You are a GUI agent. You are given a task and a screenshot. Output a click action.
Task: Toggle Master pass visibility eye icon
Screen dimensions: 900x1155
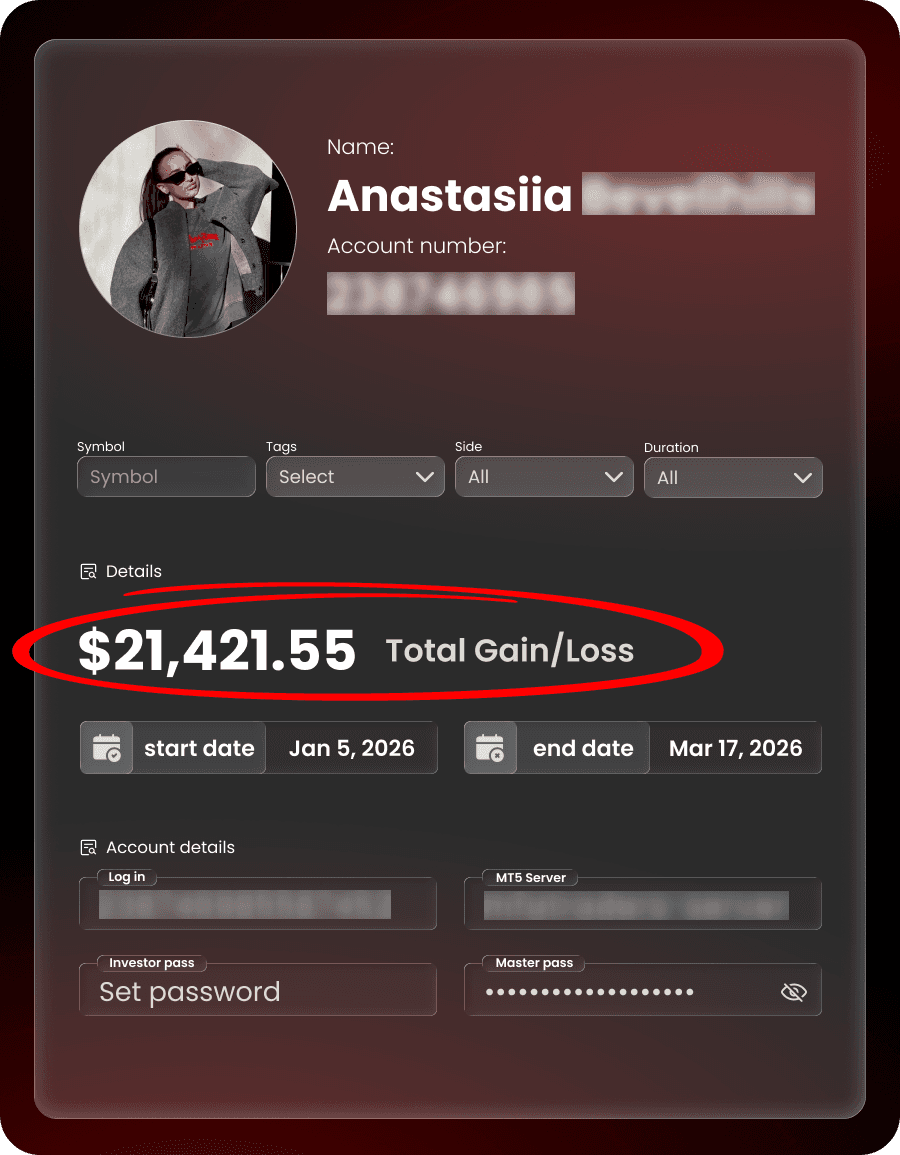[x=793, y=992]
